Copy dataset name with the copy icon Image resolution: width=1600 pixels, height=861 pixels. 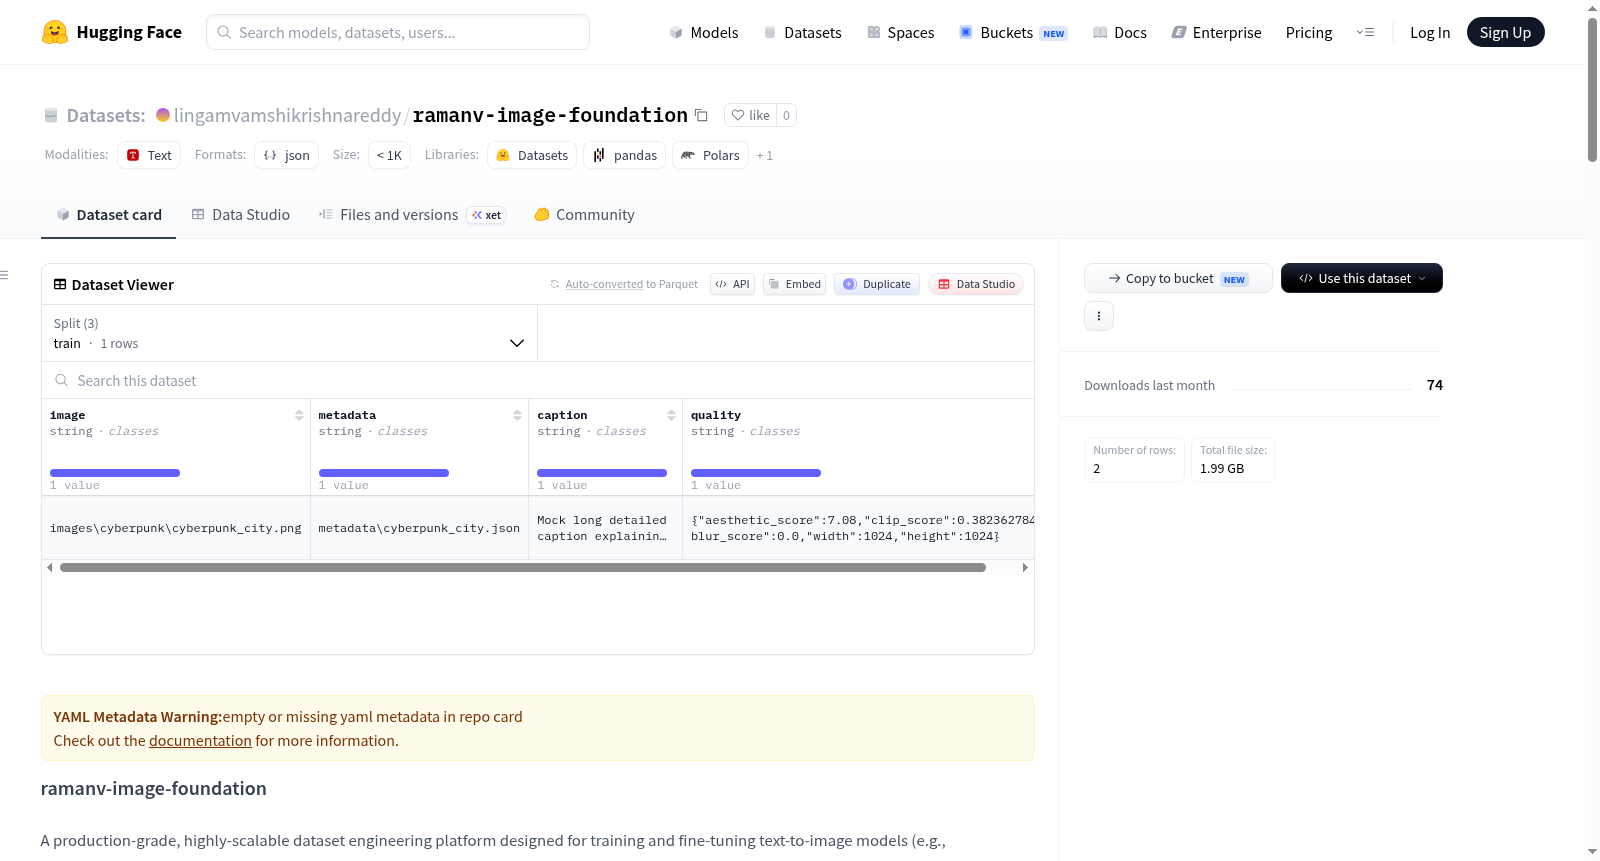pos(701,115)
